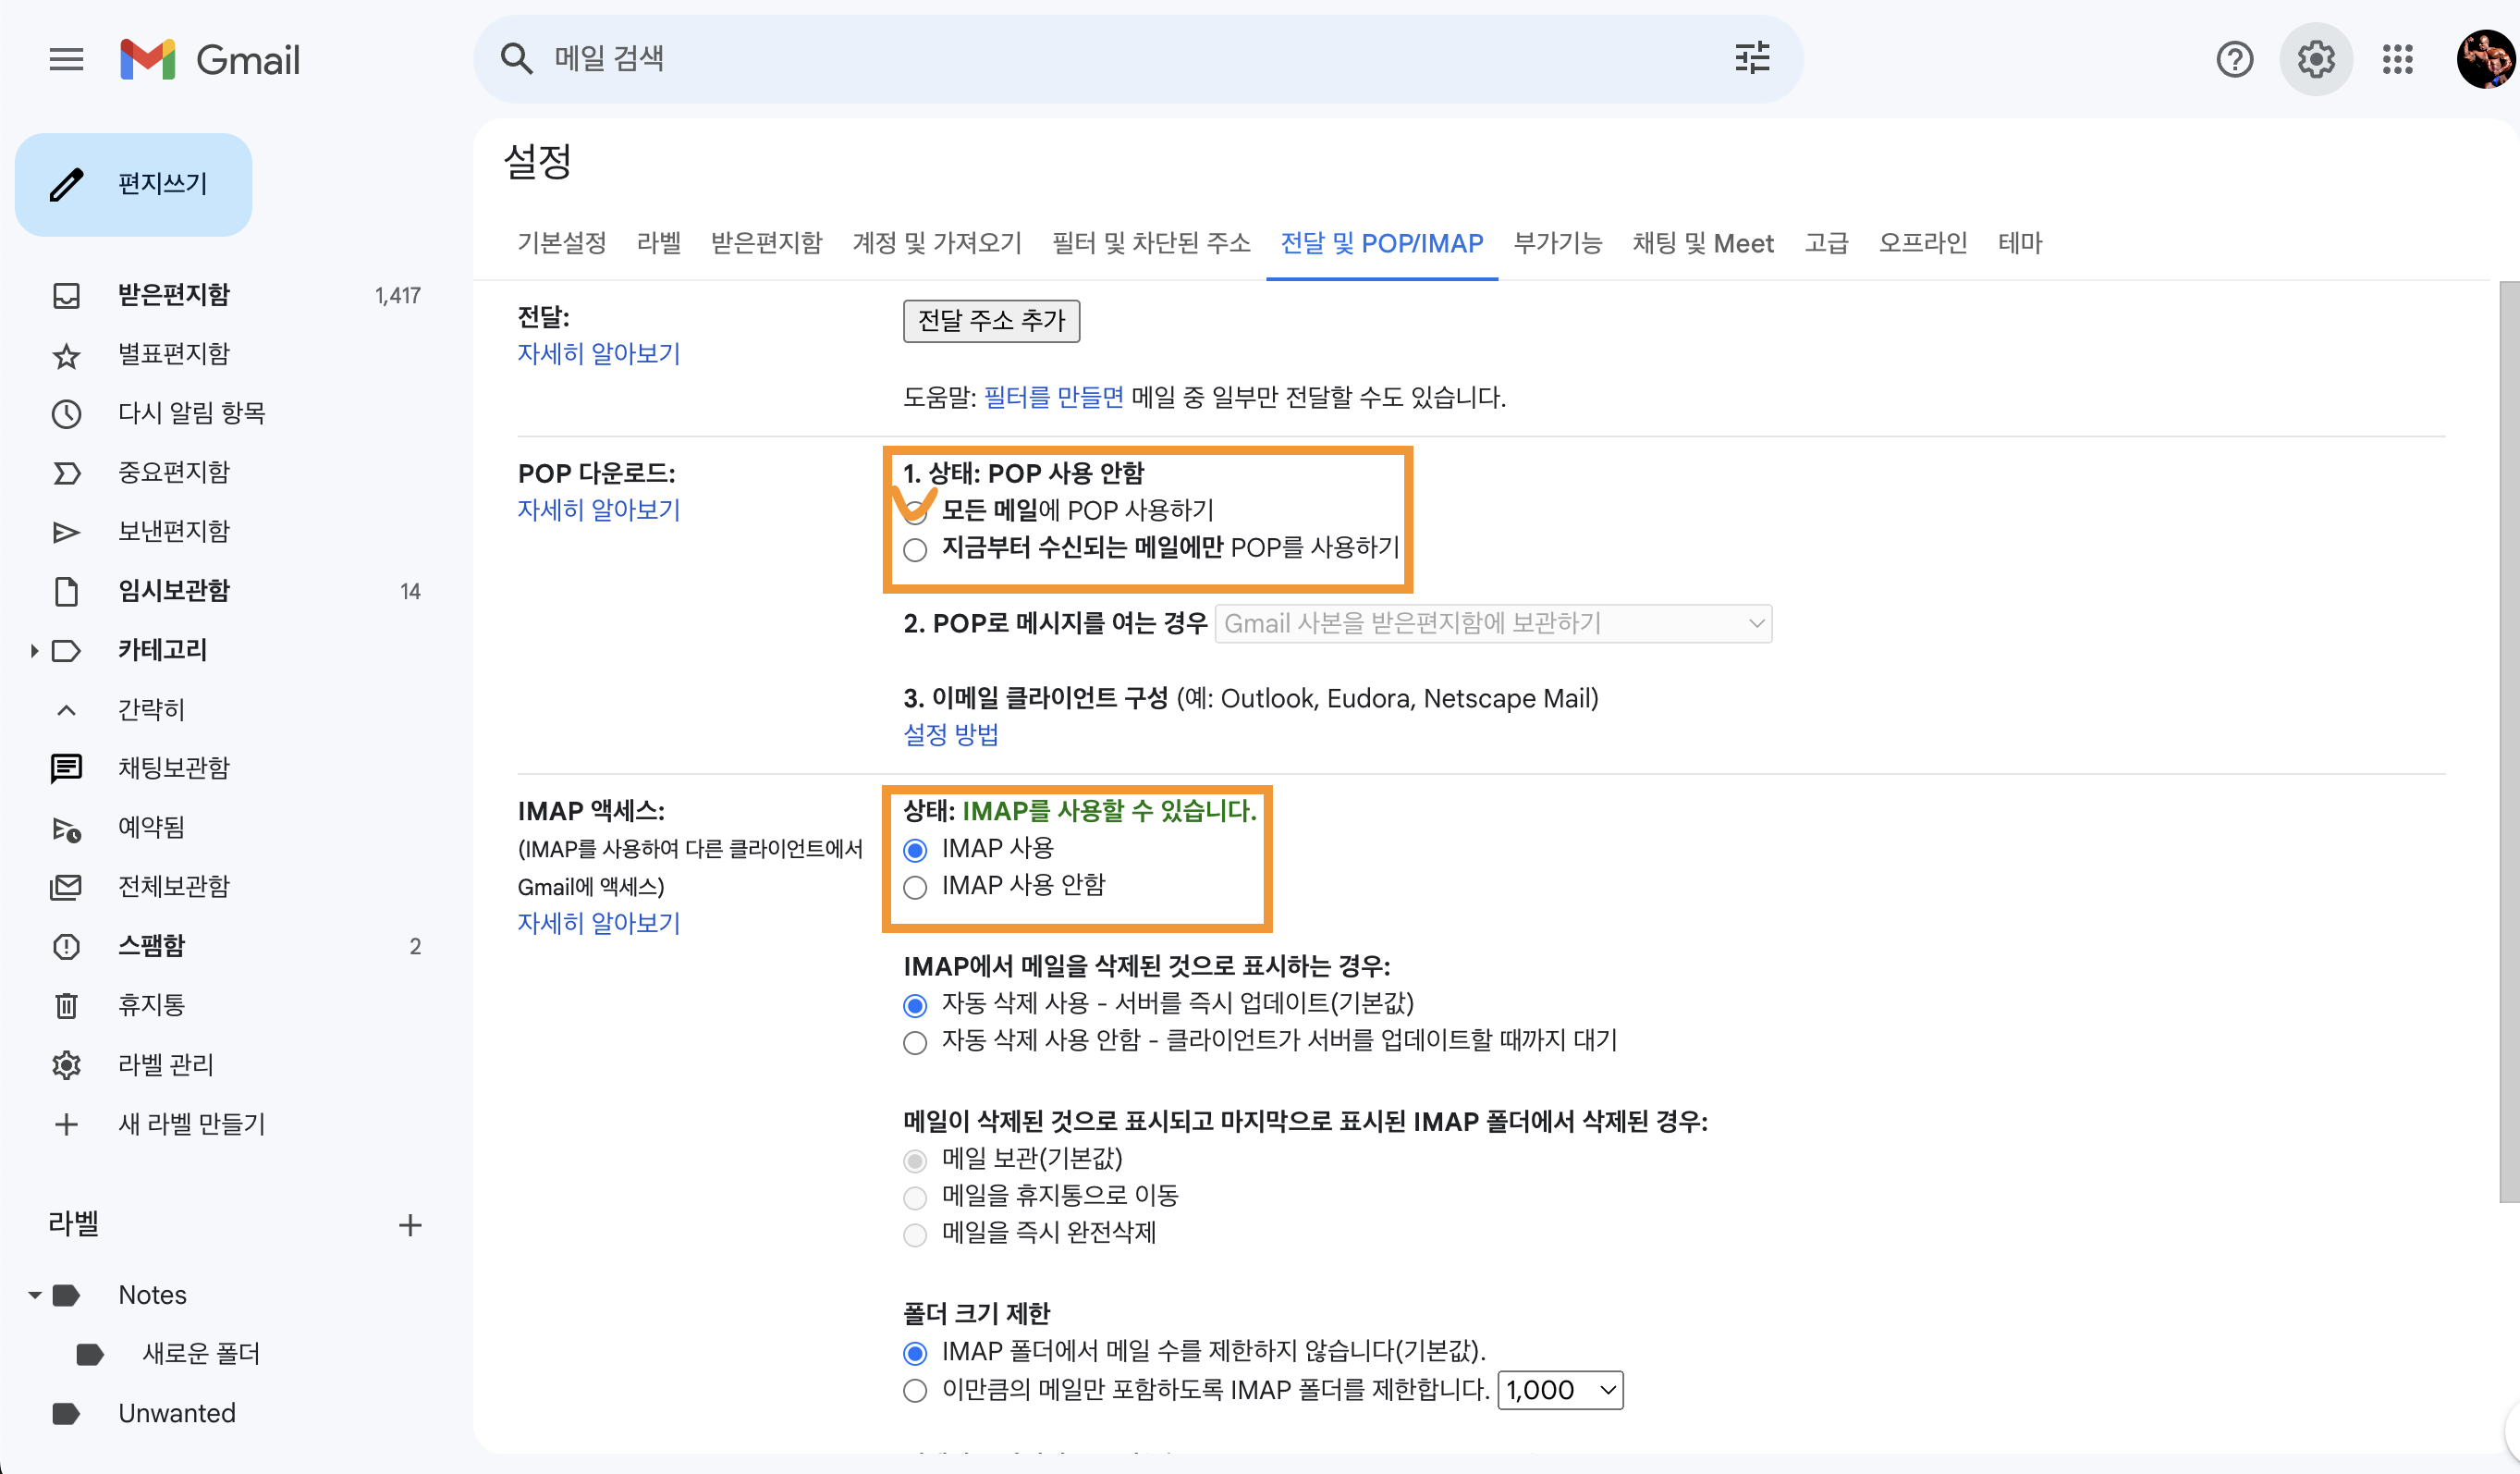
Task: Open 휴지통 trash folder icon
Action: point(66,1005)
